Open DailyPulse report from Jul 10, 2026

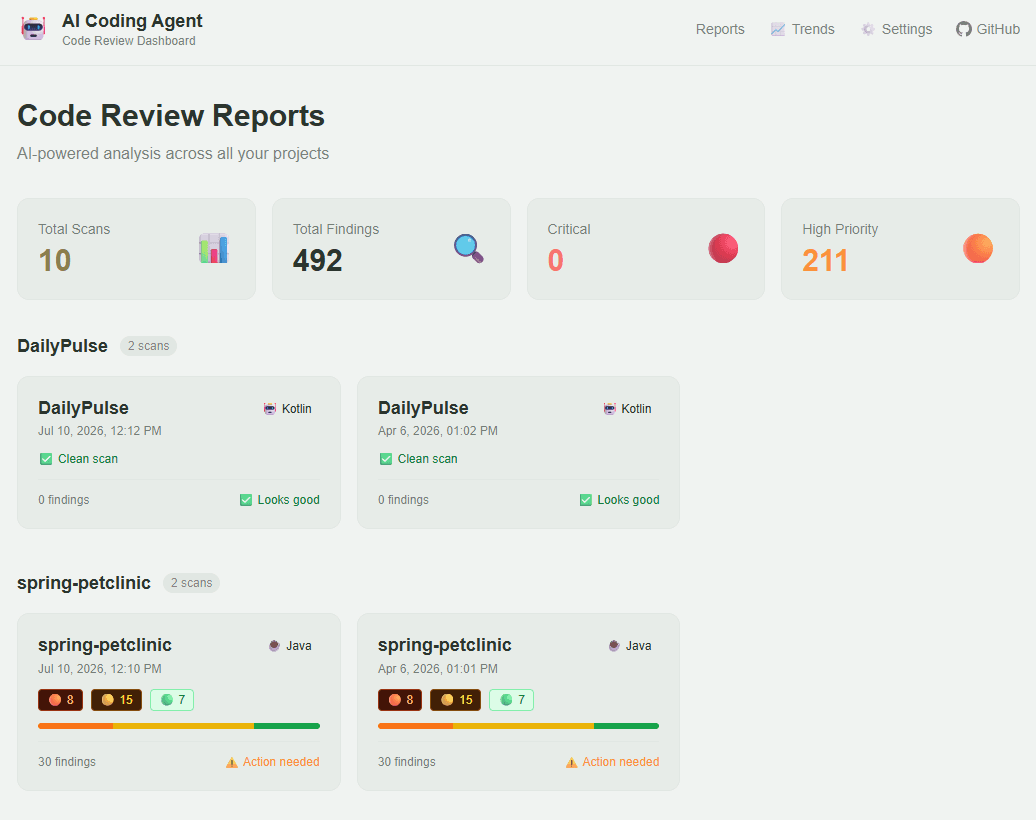179,453
